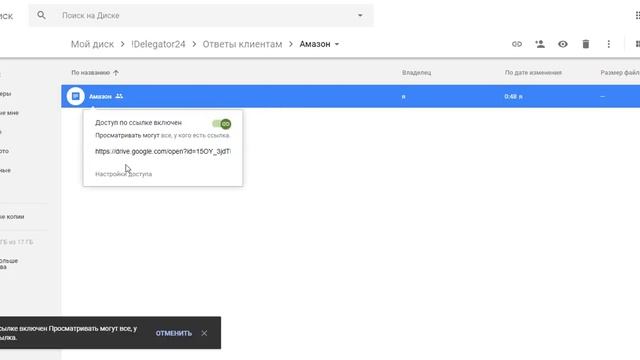Click the 0:48 modification time cell
The height and width of the screenshot is (360, 640).
pyautogui.click(x=513, y=97)
